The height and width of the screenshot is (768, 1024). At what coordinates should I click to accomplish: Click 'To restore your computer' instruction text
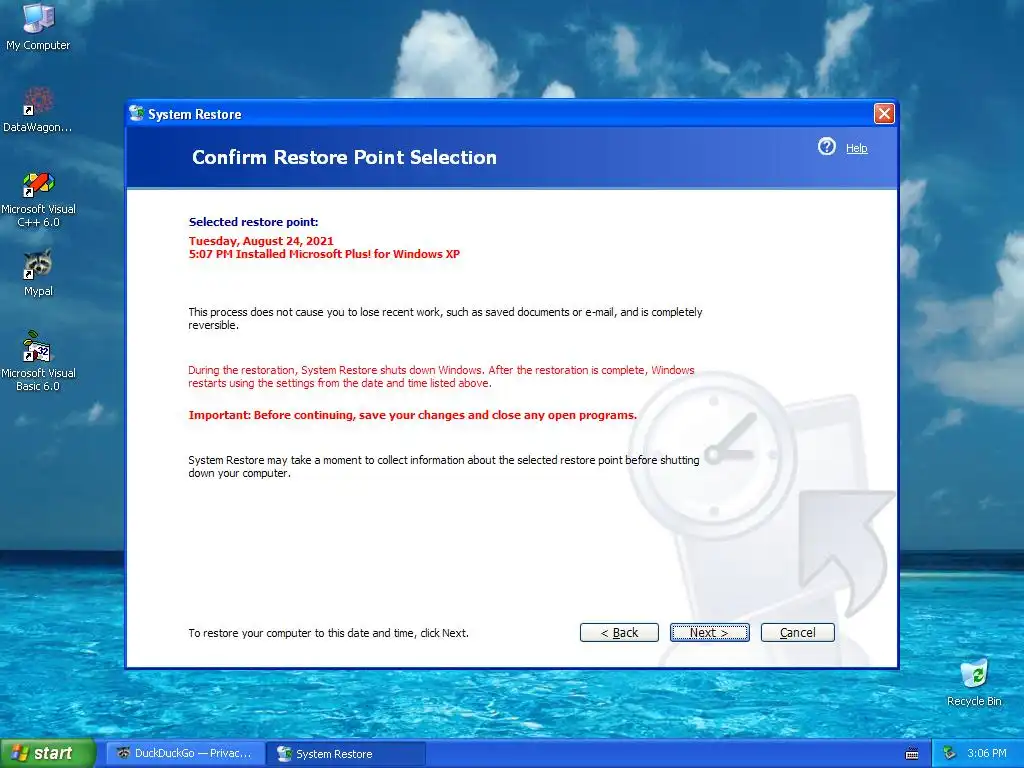[328, 633]
